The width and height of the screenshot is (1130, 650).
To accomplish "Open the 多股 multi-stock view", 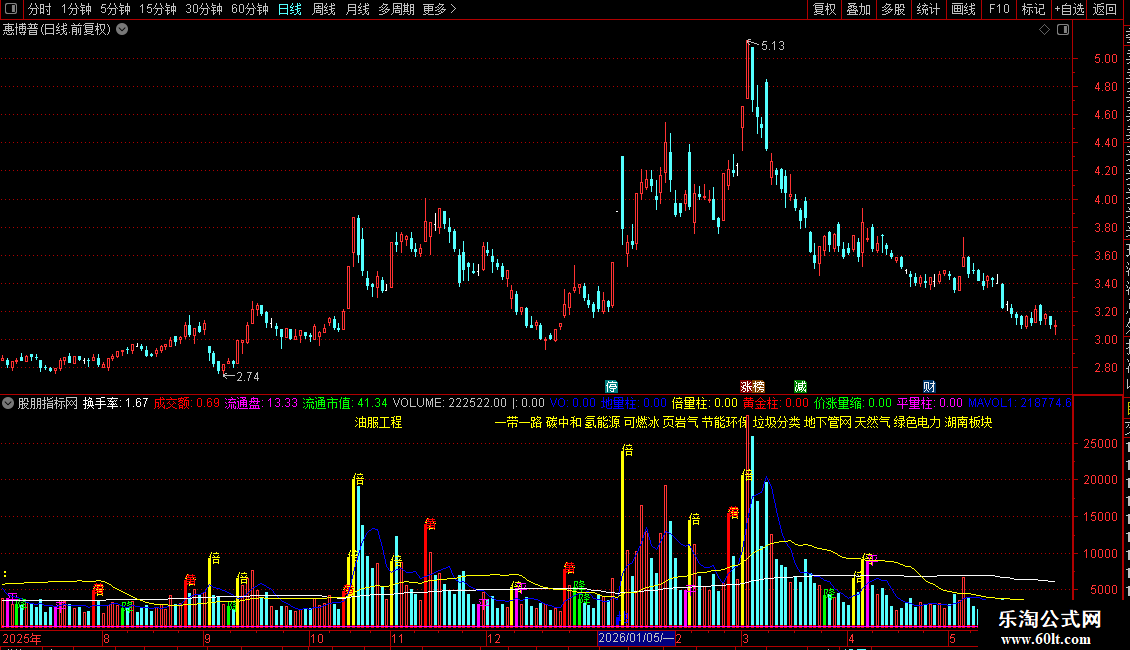I will [x=893, y=9].
